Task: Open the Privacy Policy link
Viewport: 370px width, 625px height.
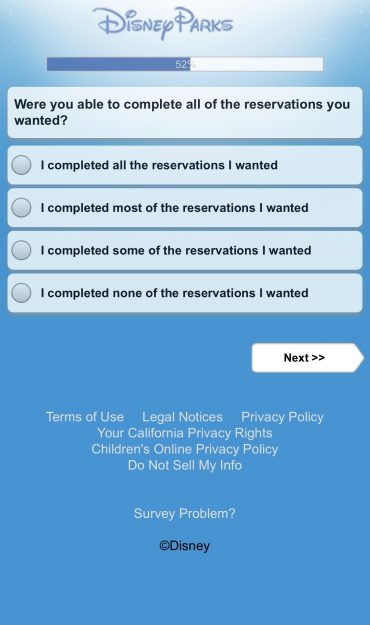Action: point(282,417)
